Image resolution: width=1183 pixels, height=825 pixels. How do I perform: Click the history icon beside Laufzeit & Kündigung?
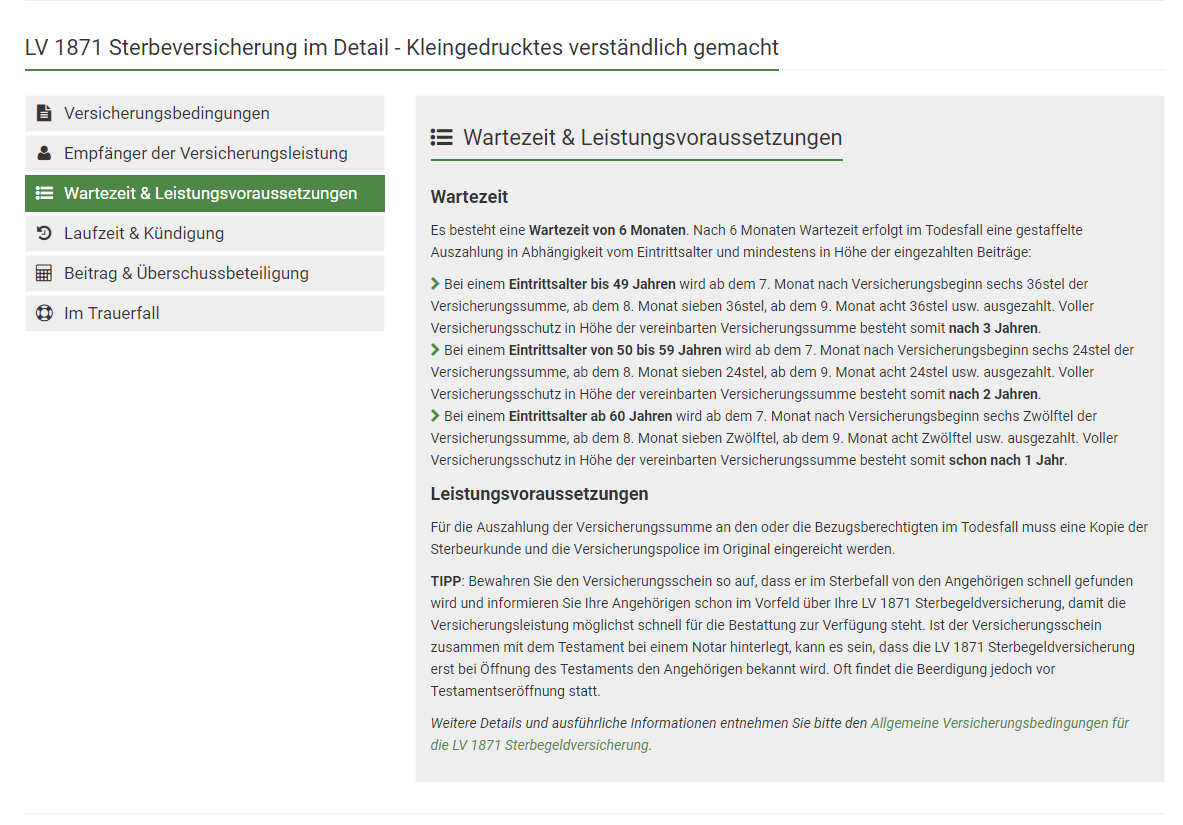(x=45, y=233)
